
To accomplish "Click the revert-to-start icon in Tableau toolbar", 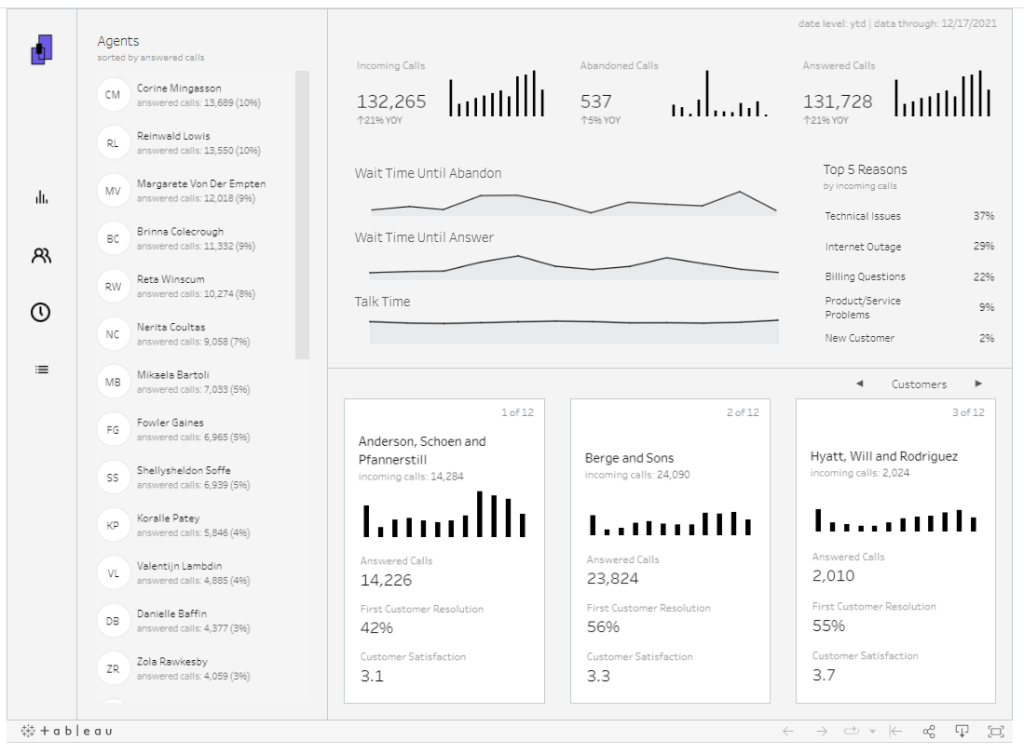I will click(x=896, y=731).
